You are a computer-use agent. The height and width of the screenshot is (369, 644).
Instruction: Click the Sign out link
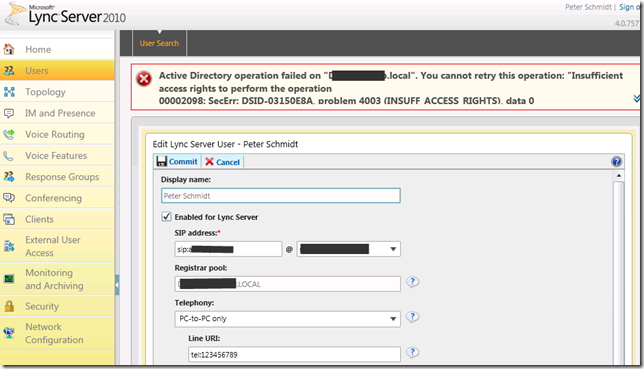coord(630,7)
